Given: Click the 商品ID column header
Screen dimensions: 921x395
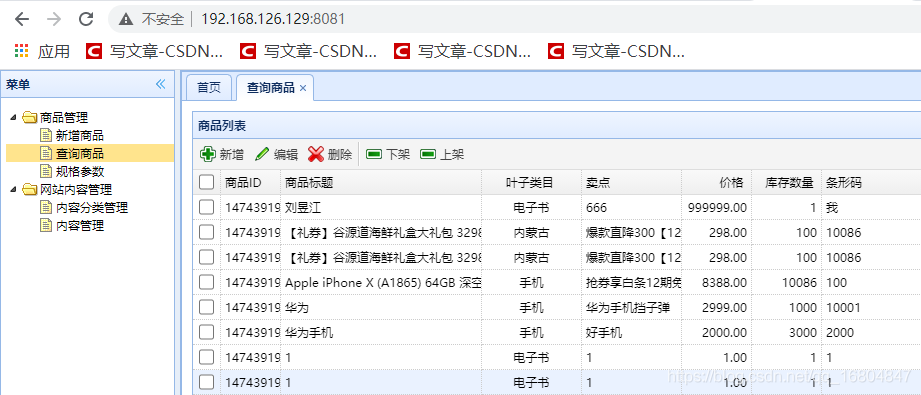Looking at the screenshot, I should (x=251, y=183).
